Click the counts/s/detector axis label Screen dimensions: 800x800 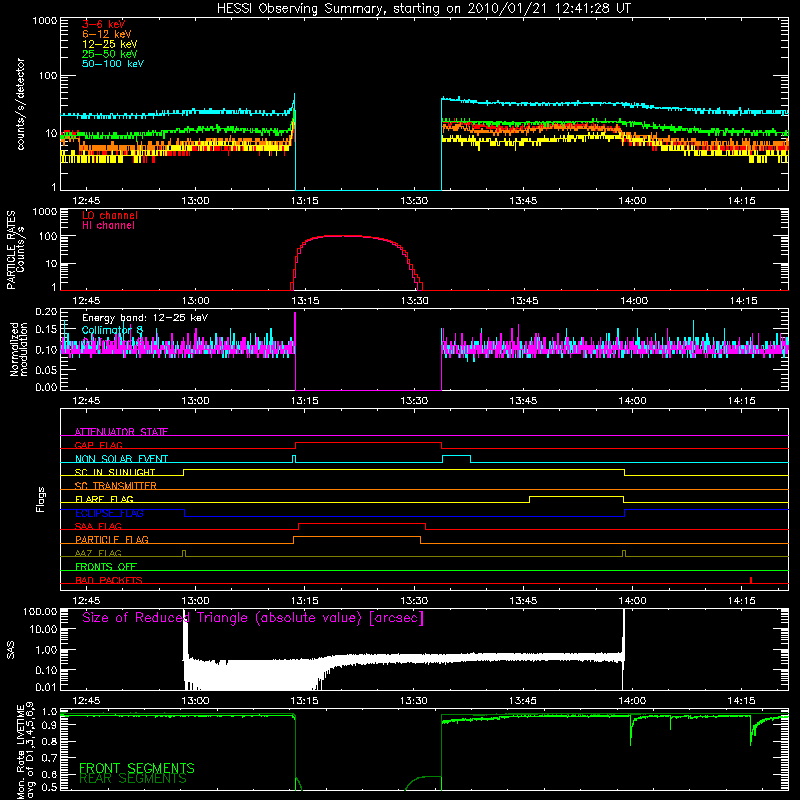pyautogui.click(x=21, y=104)
